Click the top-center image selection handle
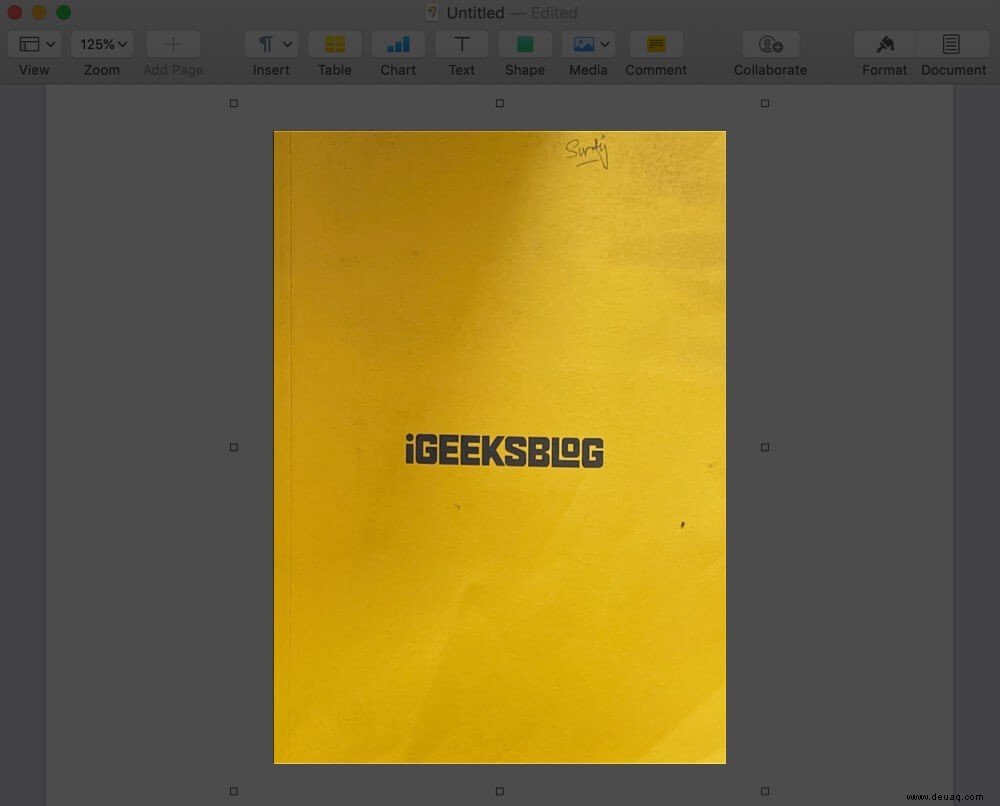1000x806 pixels. tap(499, 103)
